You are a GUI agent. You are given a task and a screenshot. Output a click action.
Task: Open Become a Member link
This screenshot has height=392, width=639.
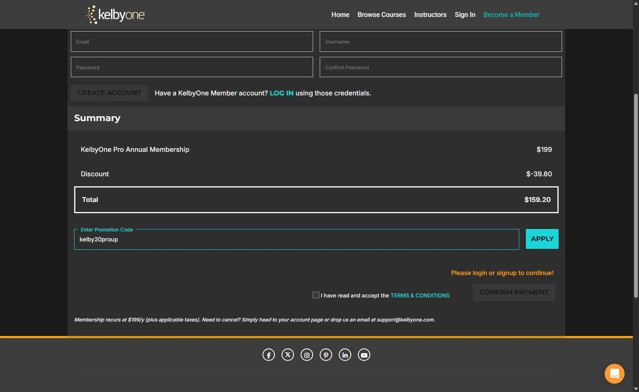pyautogui.click(x=511, y=15)
